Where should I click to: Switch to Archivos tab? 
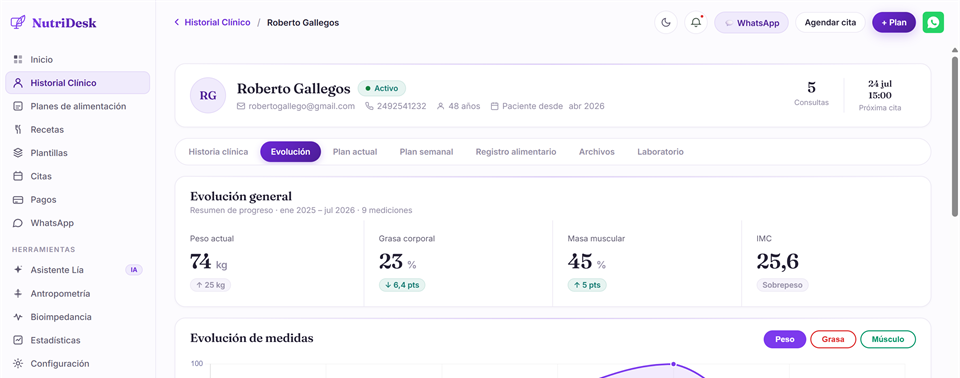(x=597, y=152)
